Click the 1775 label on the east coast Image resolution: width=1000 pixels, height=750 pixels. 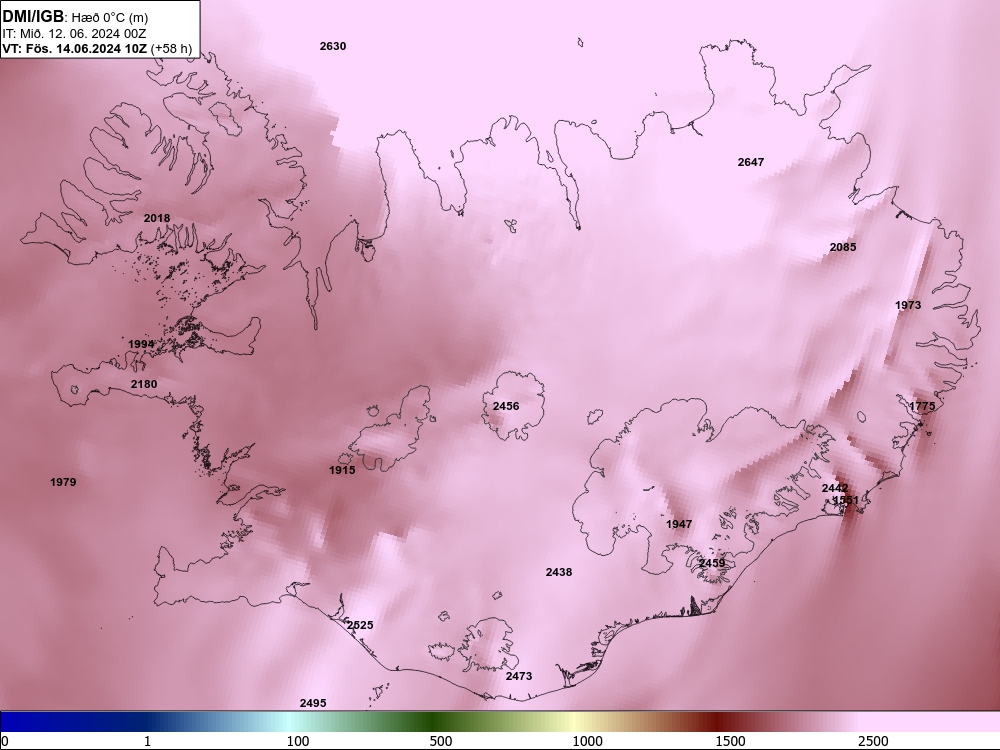coord(922,406)
